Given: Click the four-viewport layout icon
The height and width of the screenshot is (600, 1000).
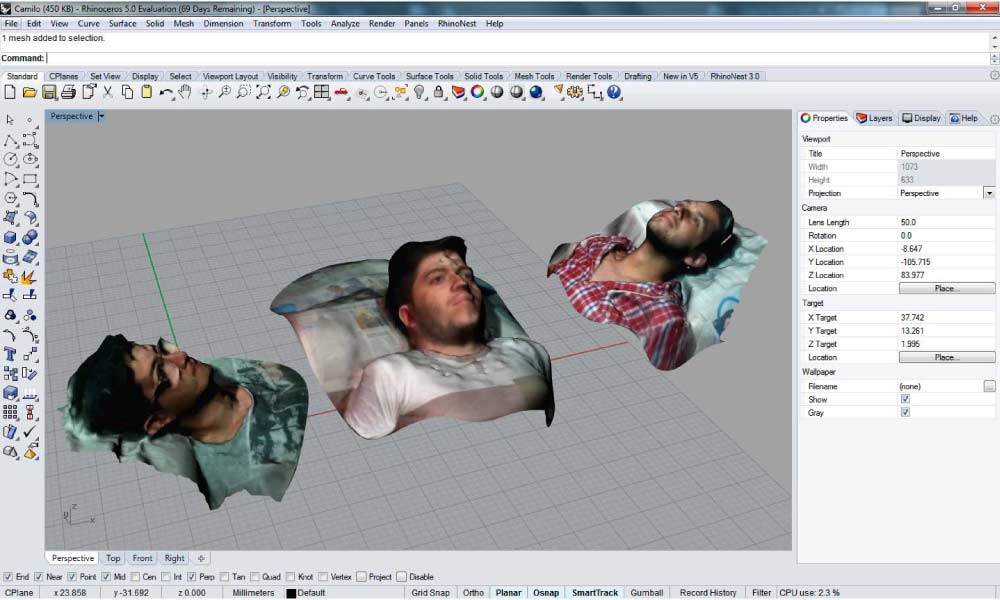Looking at the screenshot, I should pyautogui.click(x=322, y=92).
